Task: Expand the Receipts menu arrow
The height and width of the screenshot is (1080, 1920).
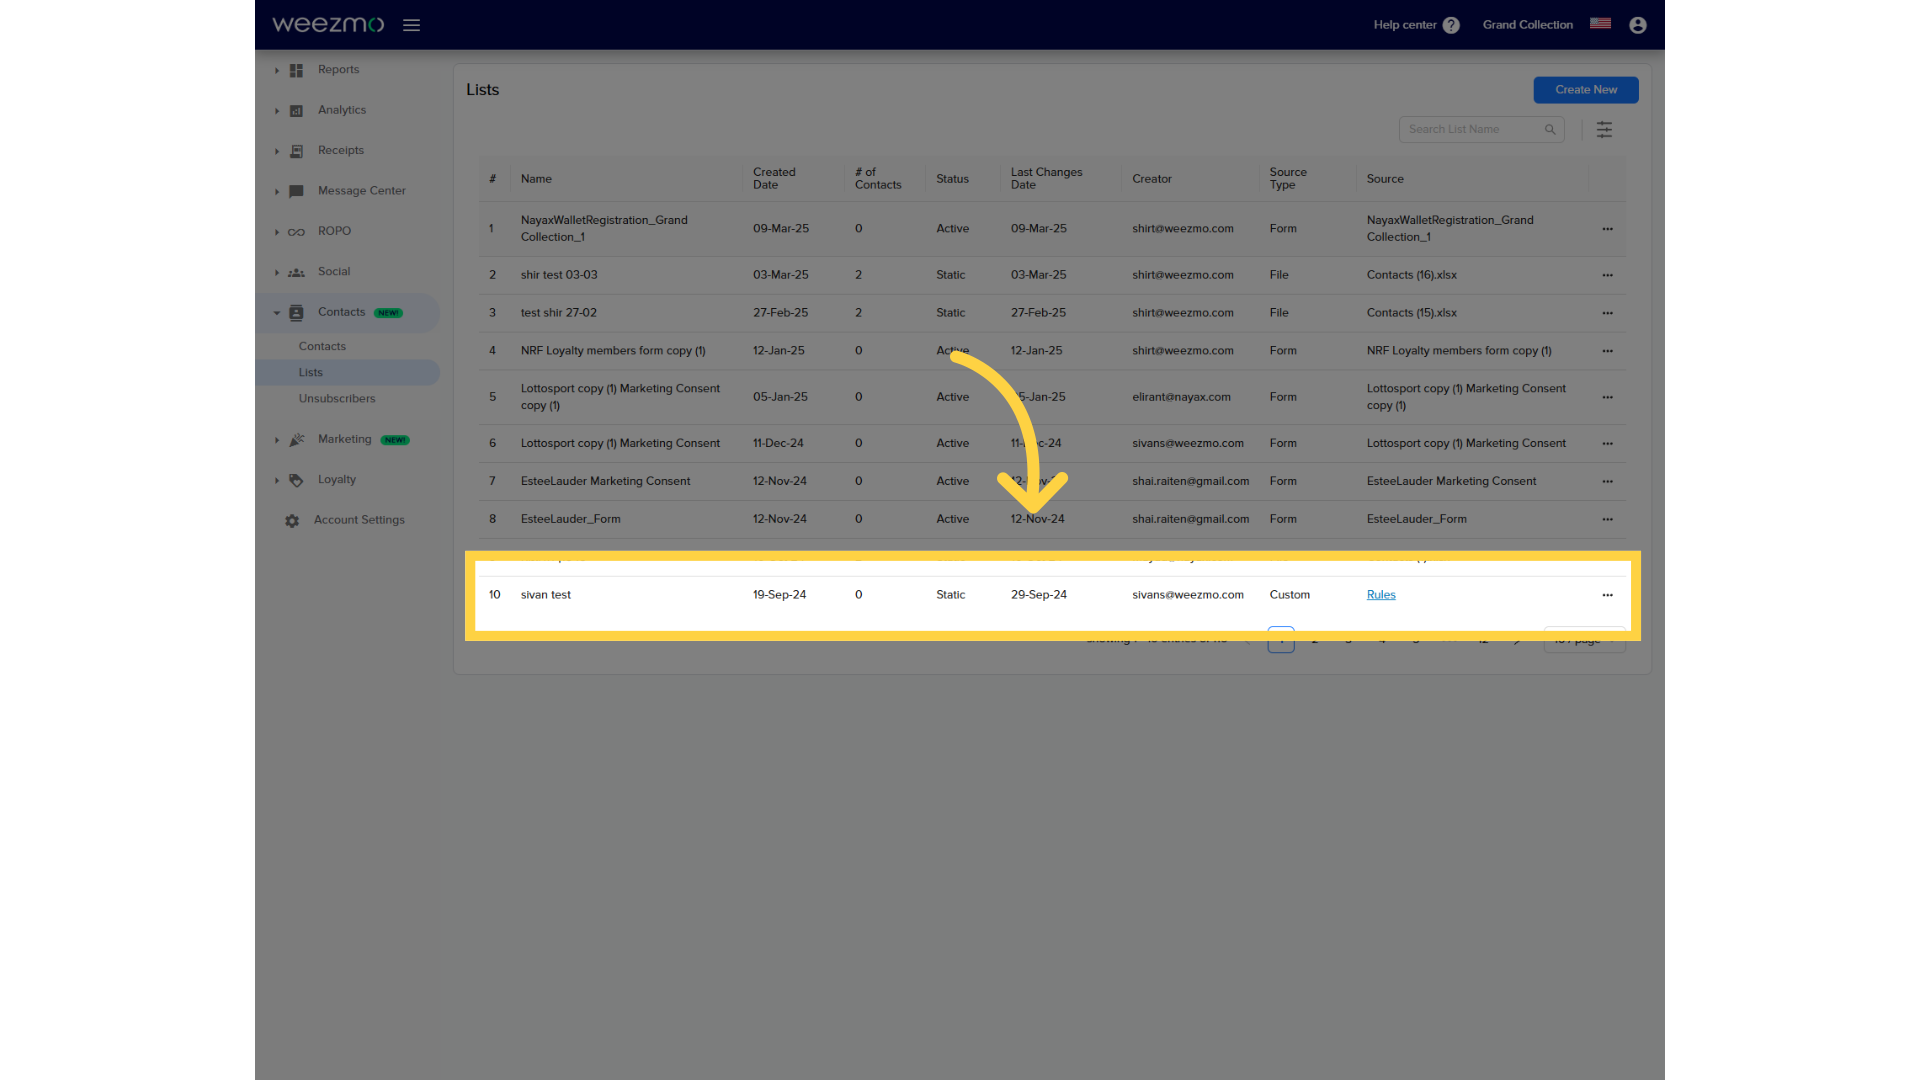Action: coord(277,151)
